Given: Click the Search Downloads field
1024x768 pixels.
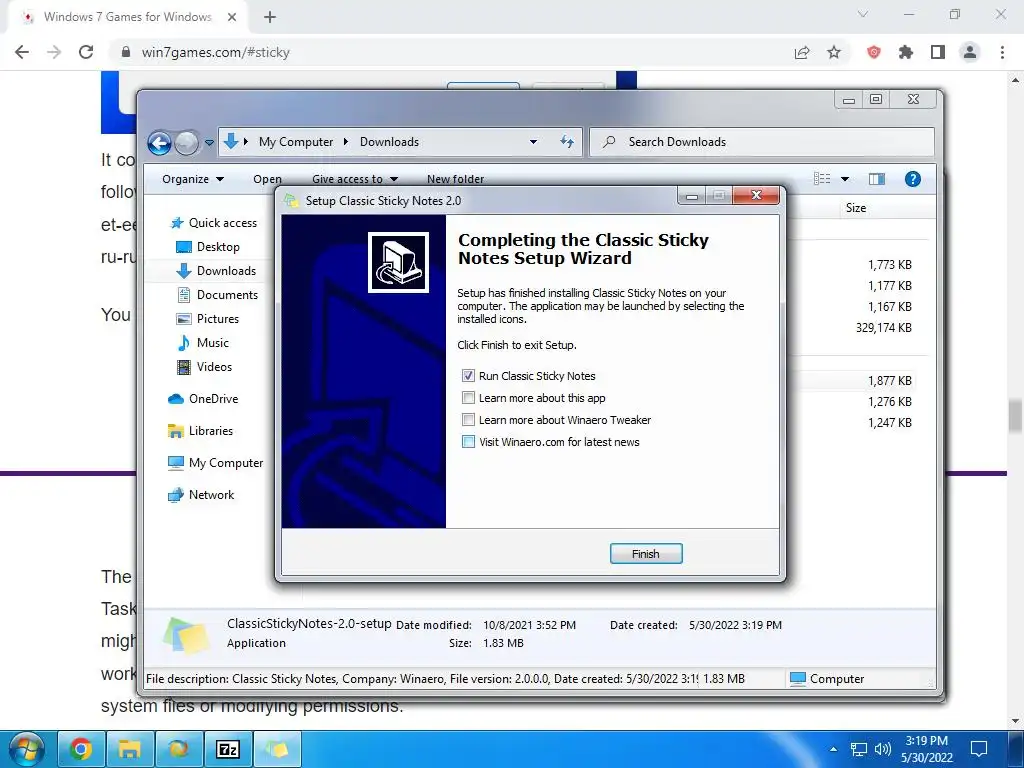Looking at the screenshot, I should tap(761, 142).
